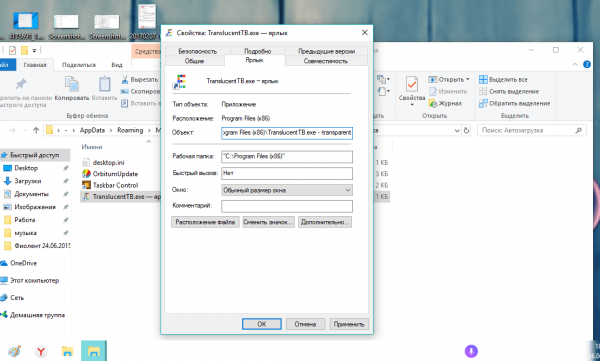Sort by the Имени column header
This screenshot has height=361, width=600.
[x=91, y=147]
